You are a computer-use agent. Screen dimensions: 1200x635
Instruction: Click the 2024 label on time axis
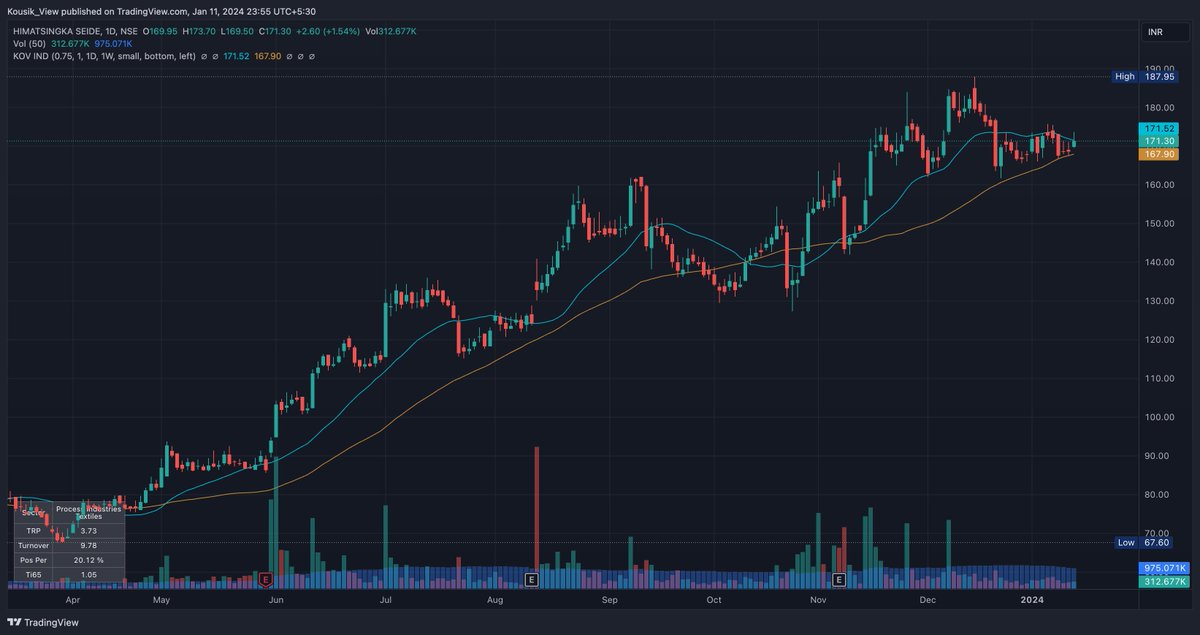1033,601
